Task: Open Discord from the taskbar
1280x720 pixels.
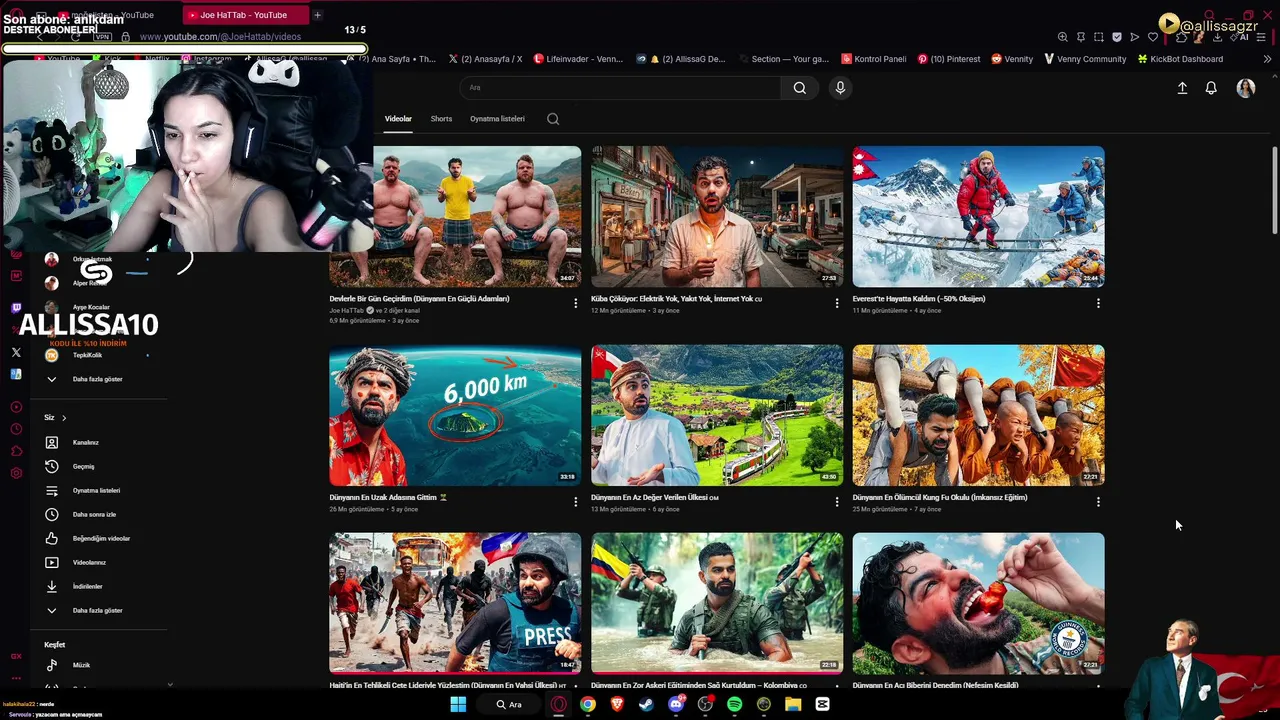Action: tap(676, 704)
